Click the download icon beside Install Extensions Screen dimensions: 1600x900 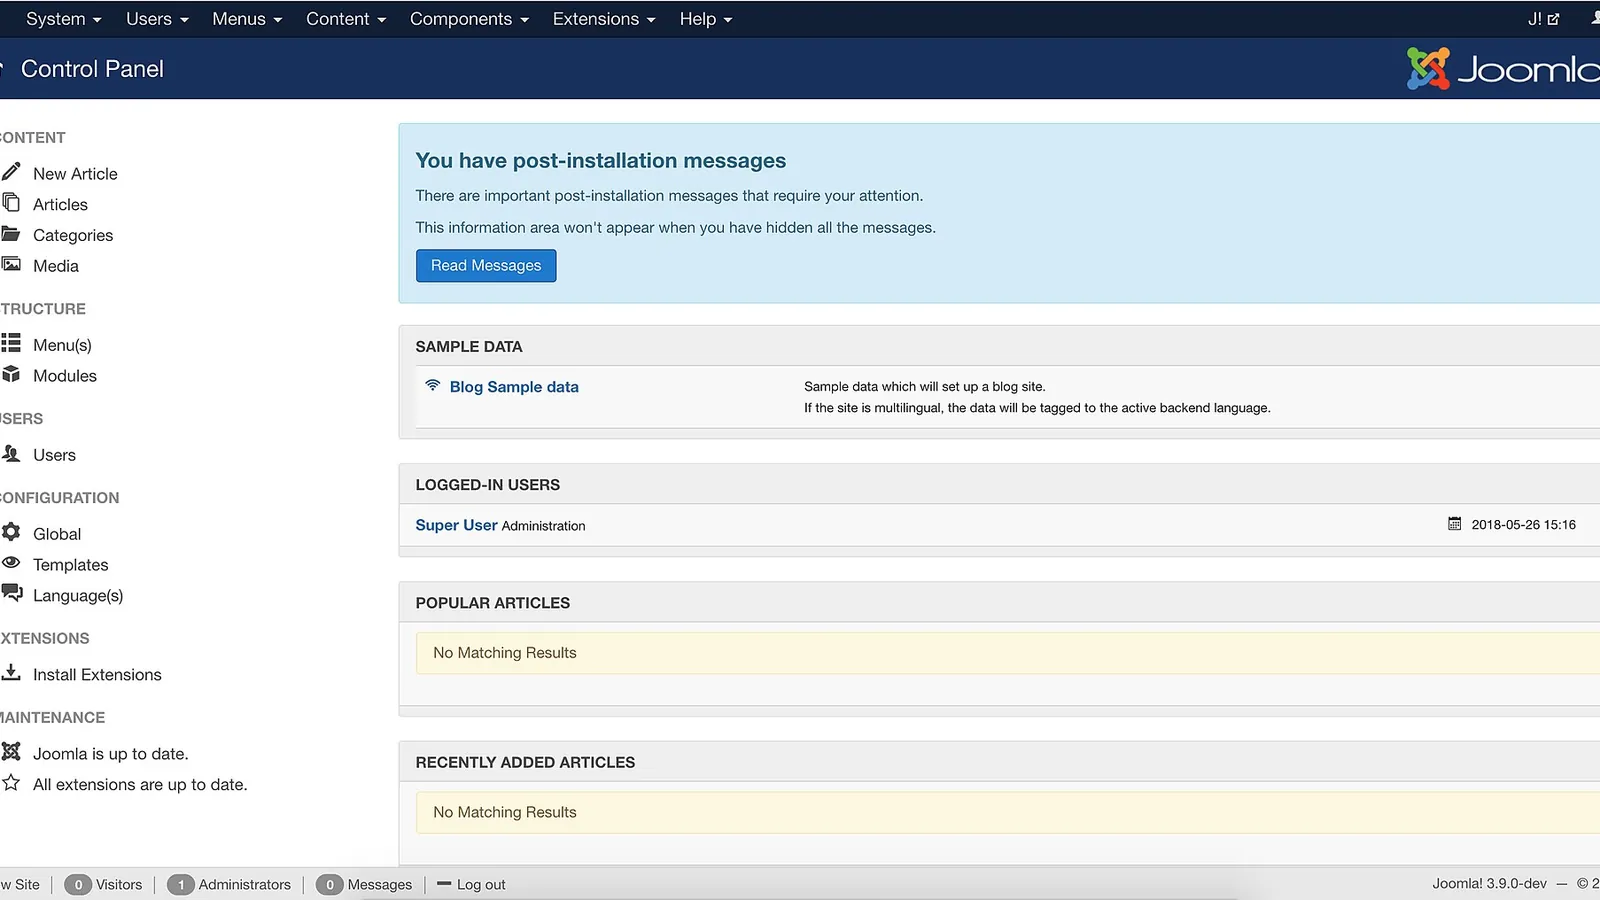click(x=11, y=672)
